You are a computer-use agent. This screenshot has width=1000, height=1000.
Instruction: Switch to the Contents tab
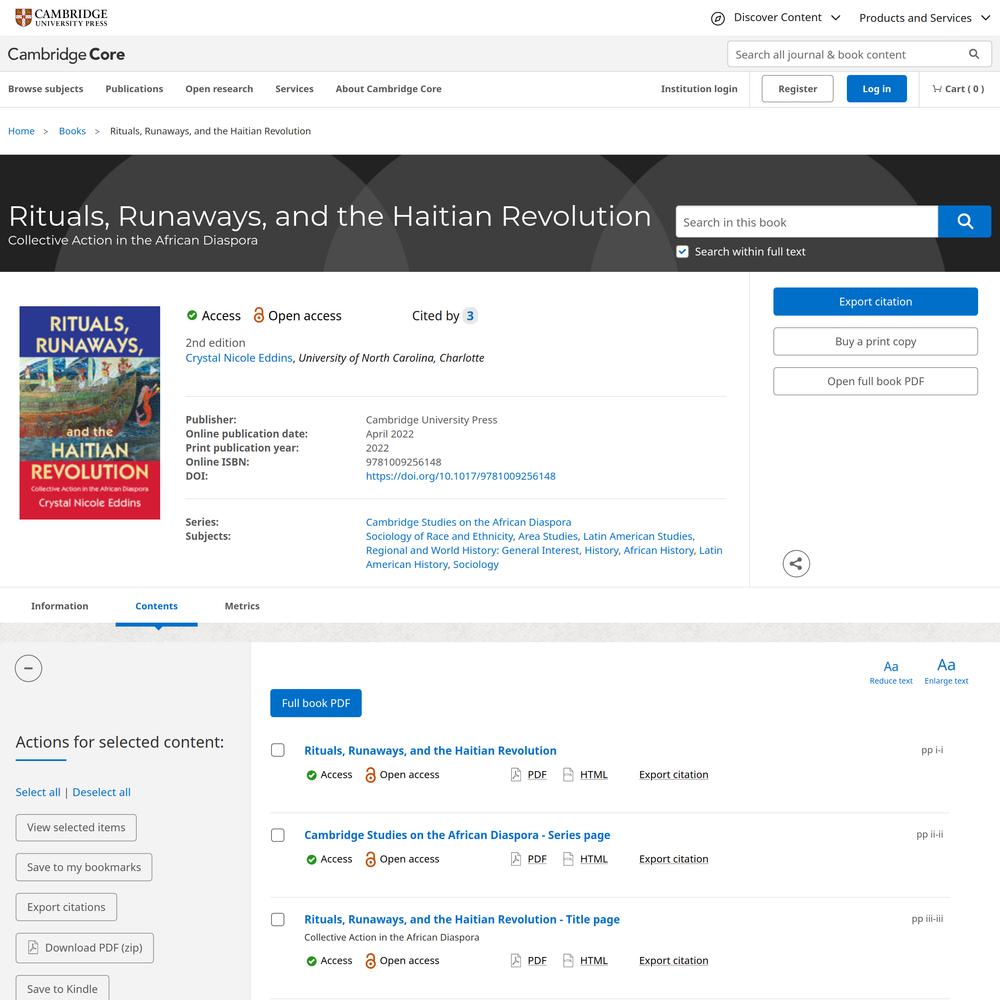(x=156, y=606)
